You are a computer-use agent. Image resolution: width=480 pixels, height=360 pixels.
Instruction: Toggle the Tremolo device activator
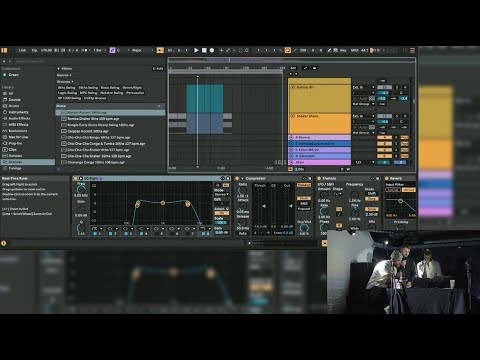(x=319, y=179)
